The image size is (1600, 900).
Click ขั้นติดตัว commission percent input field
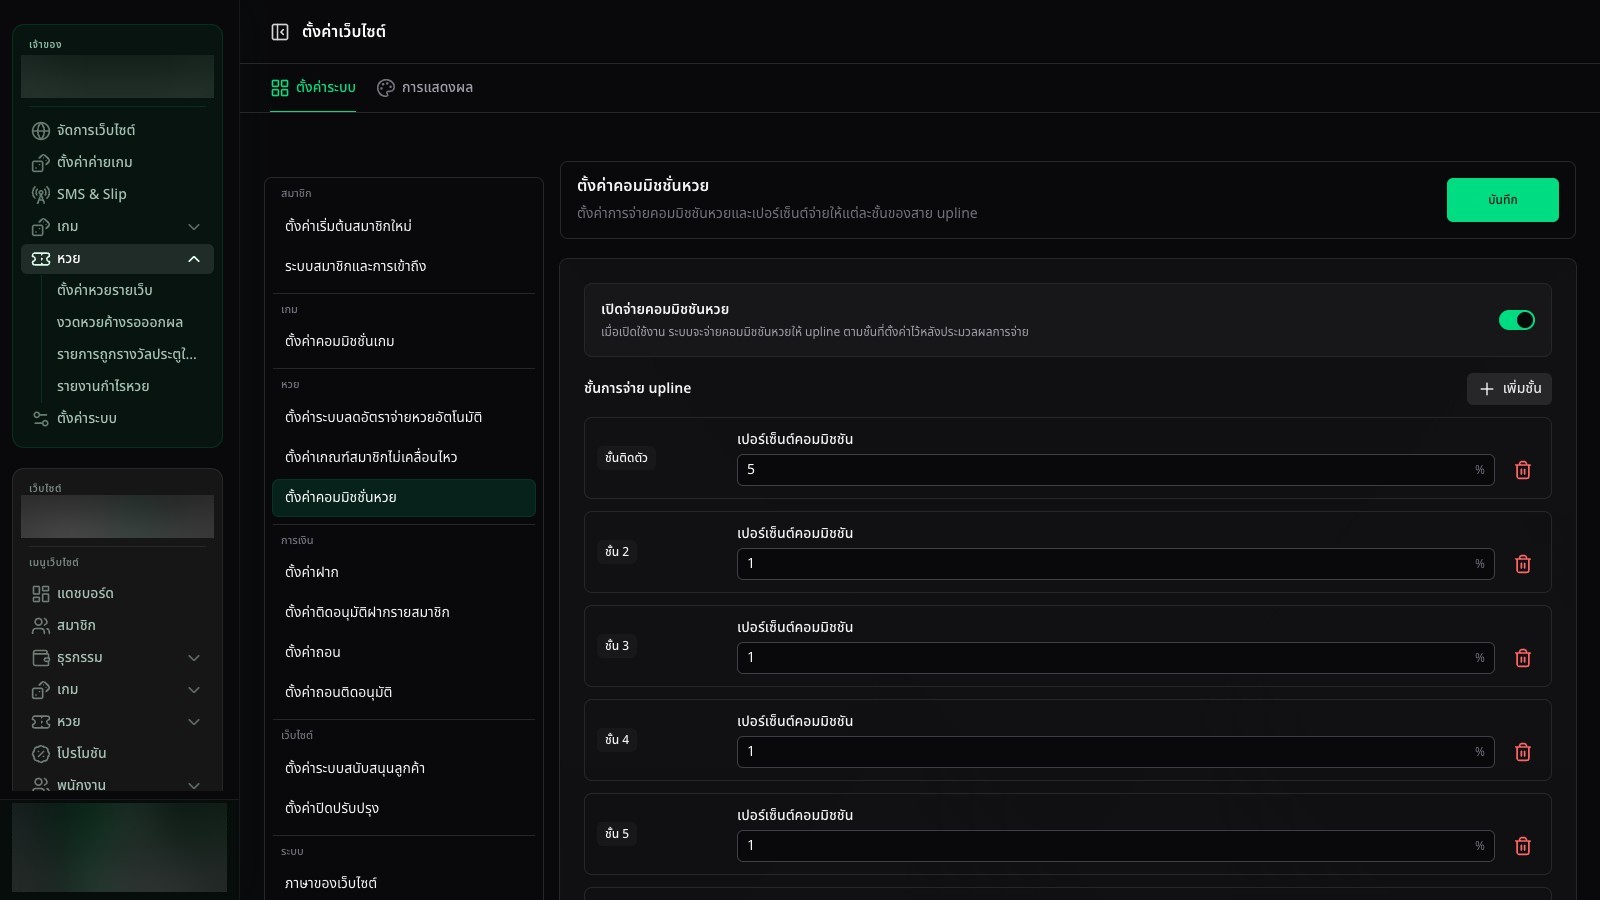click(x=1115, y=470)
